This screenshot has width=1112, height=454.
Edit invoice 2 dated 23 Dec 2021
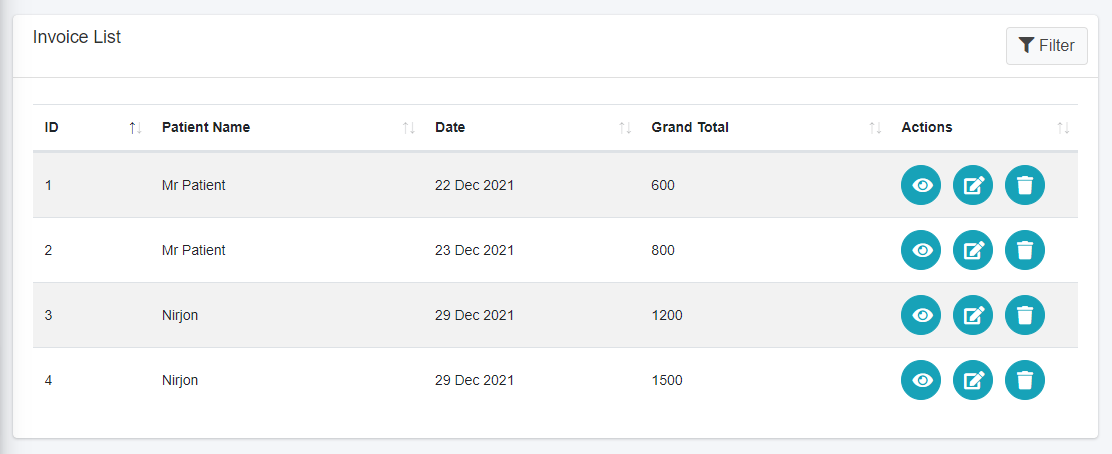coord(973,250)
